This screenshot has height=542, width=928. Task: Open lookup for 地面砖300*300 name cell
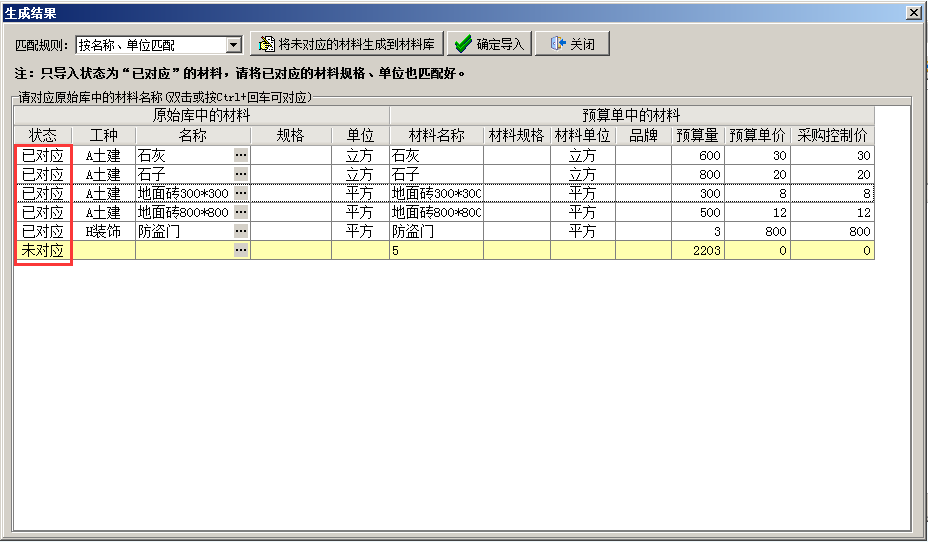pyautogui.click(x=241, y=193)
